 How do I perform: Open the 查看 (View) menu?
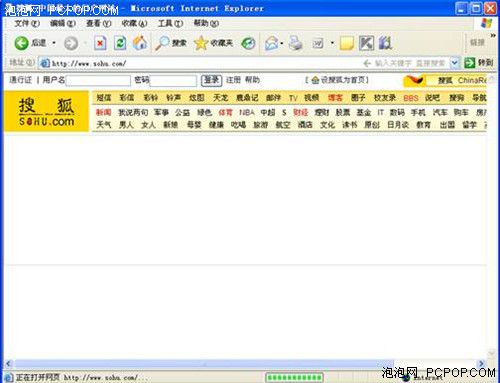tap(99, 23)
